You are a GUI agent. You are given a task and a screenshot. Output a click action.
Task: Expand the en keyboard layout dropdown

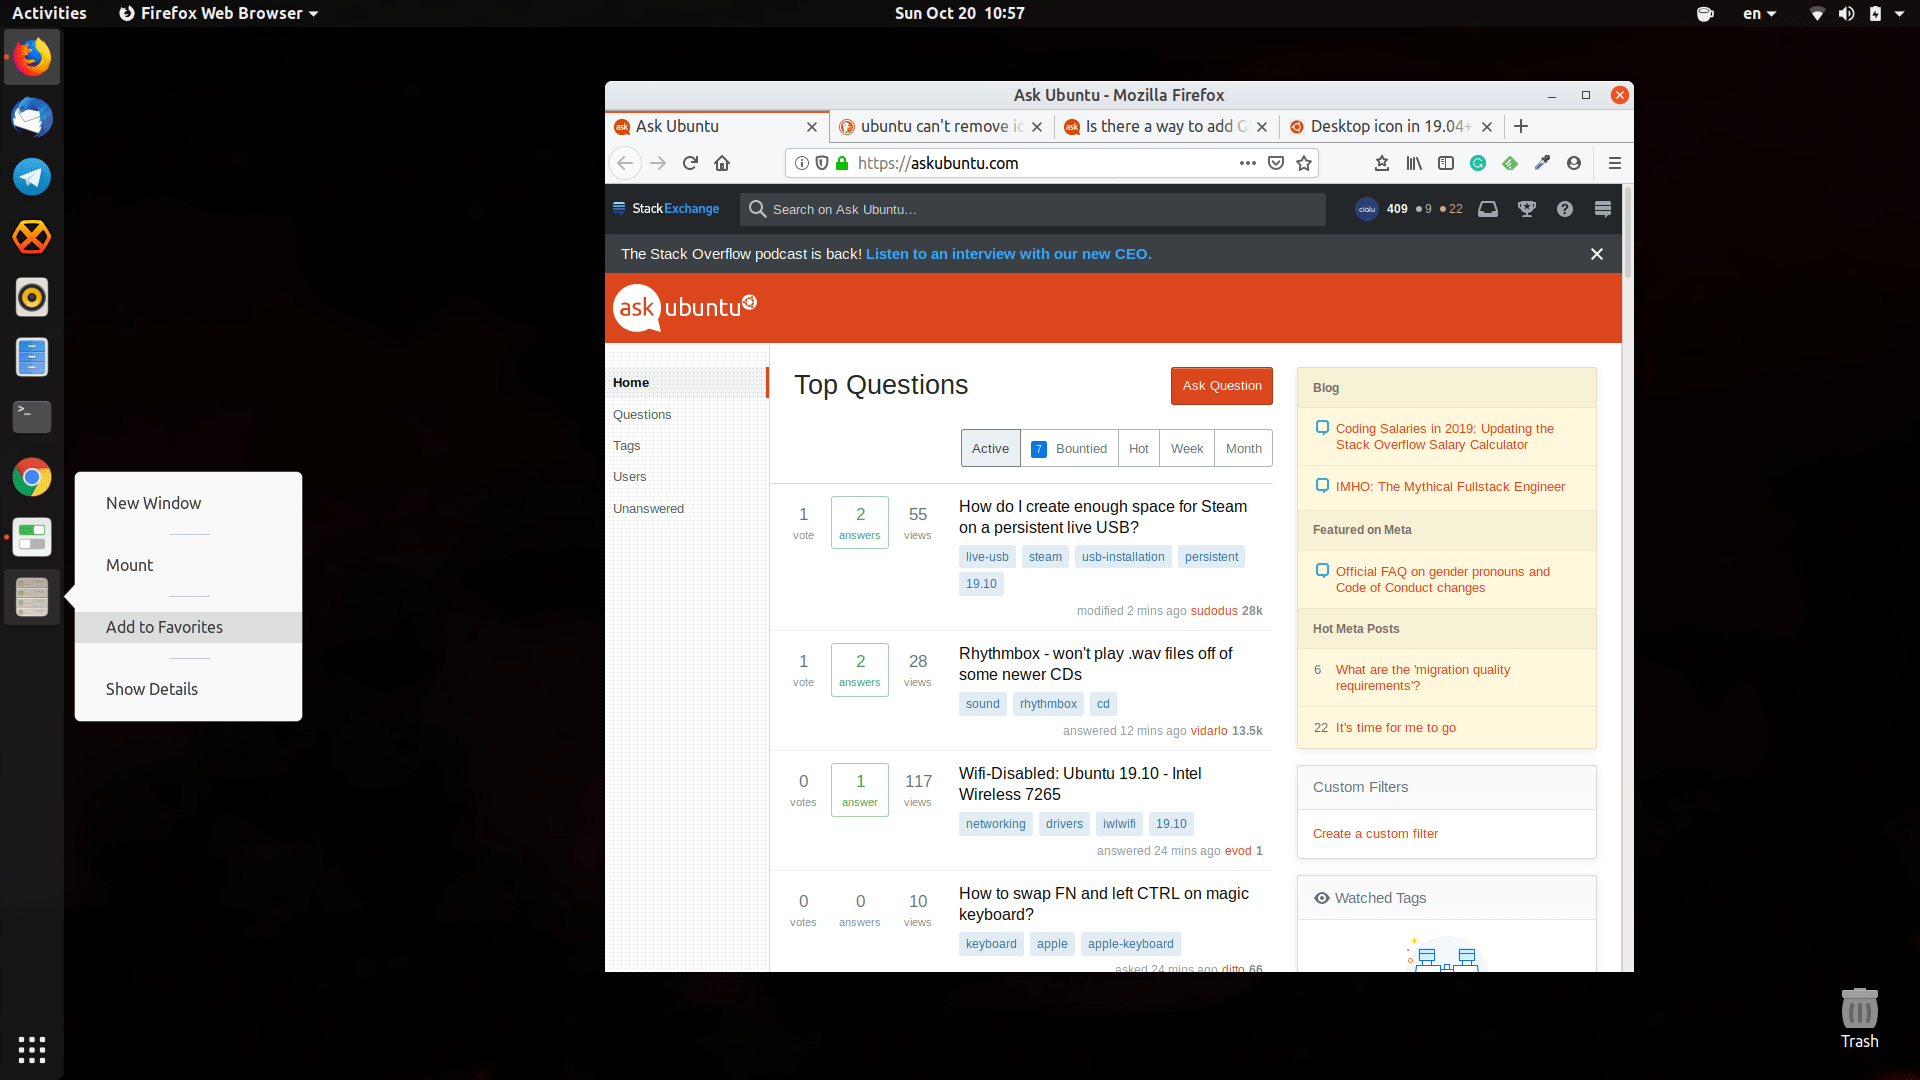point(1759,14)
